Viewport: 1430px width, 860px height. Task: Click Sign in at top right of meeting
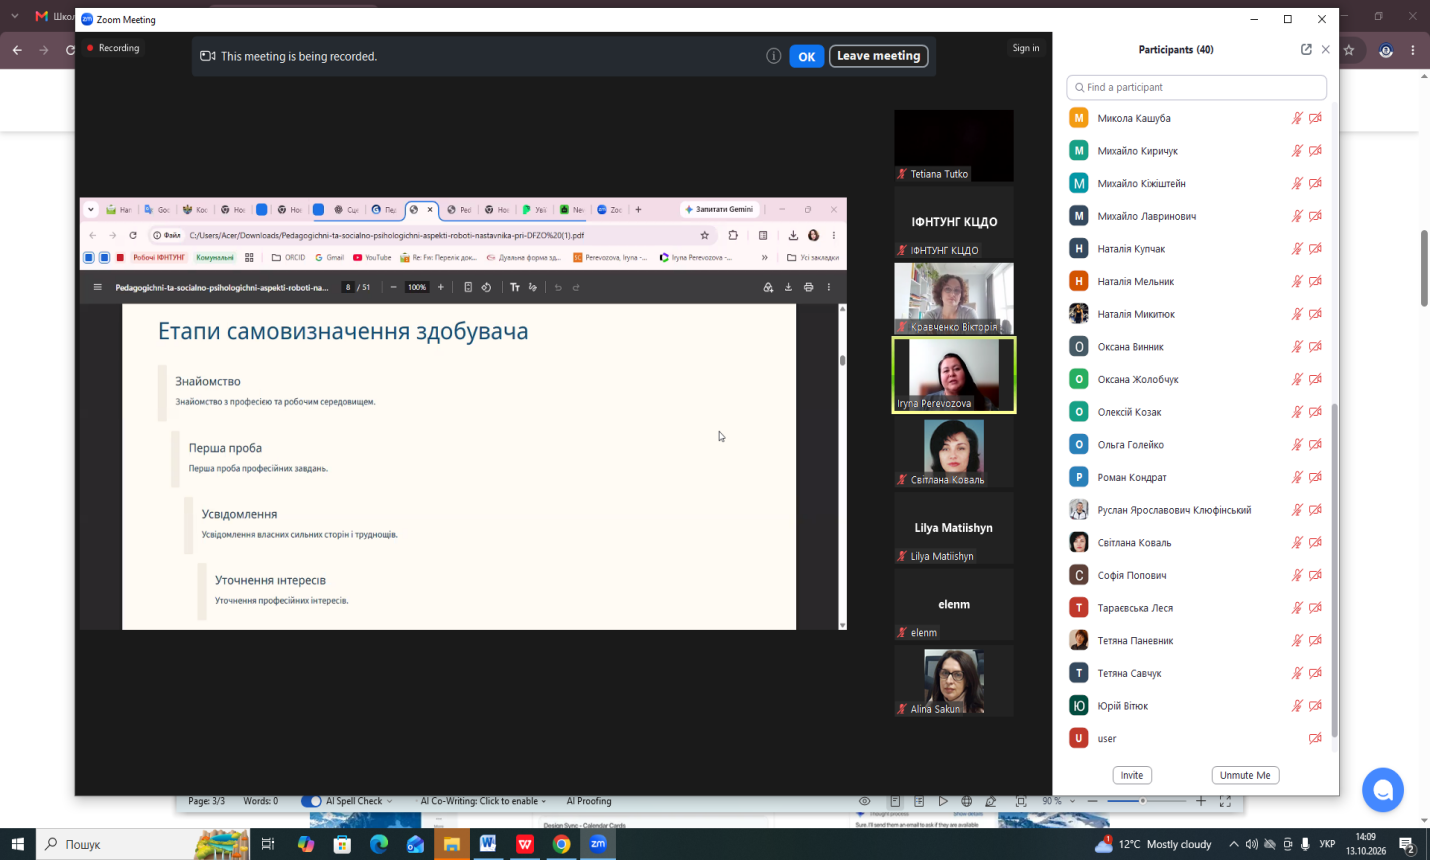pos(1026,48)
